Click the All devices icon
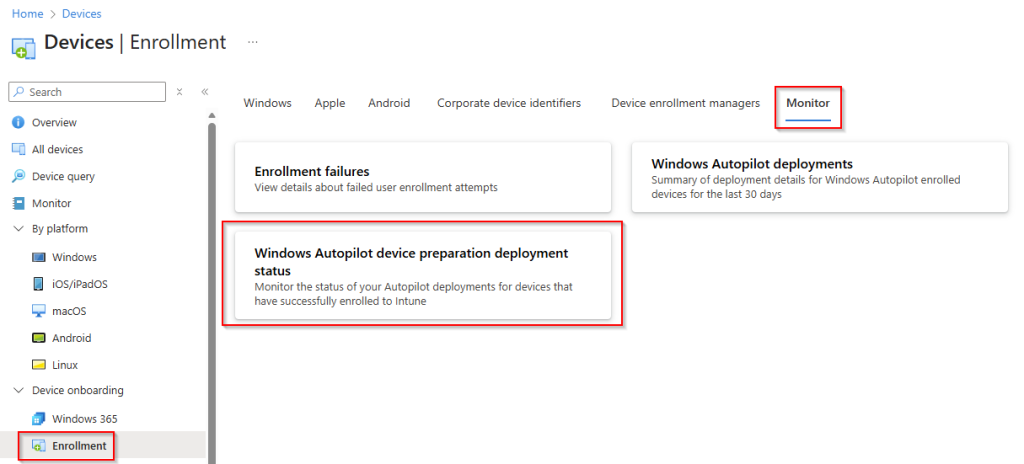This screenshot has height=464, width=1024. point(18,149)
